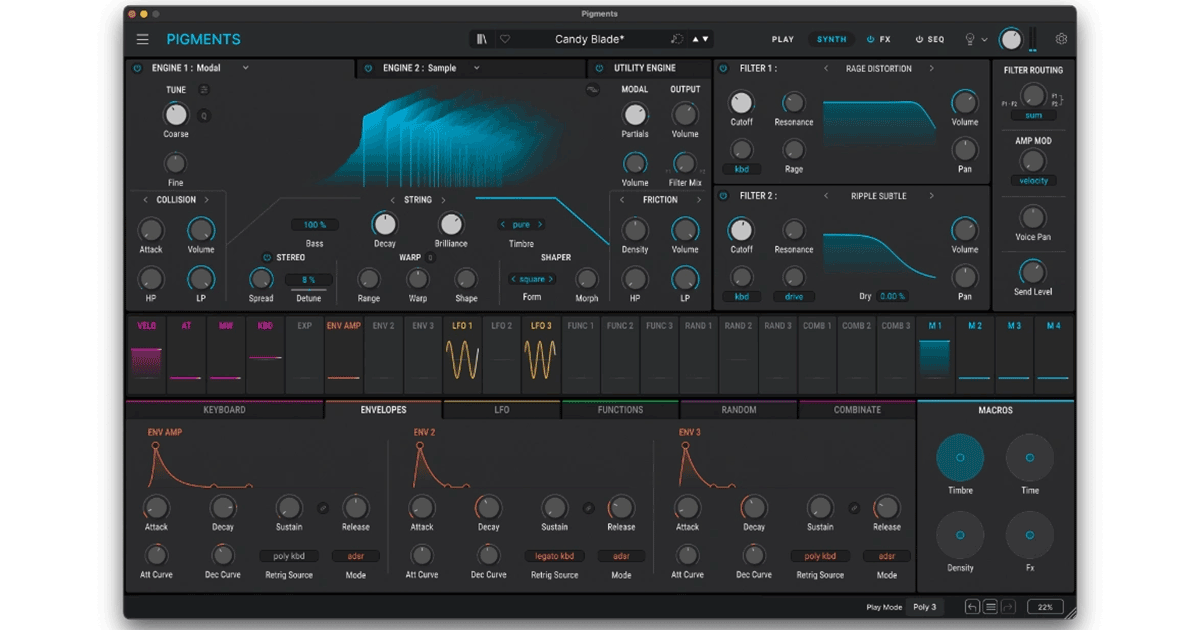Select the LFO 1 modulation source slot

coord(462,355)
